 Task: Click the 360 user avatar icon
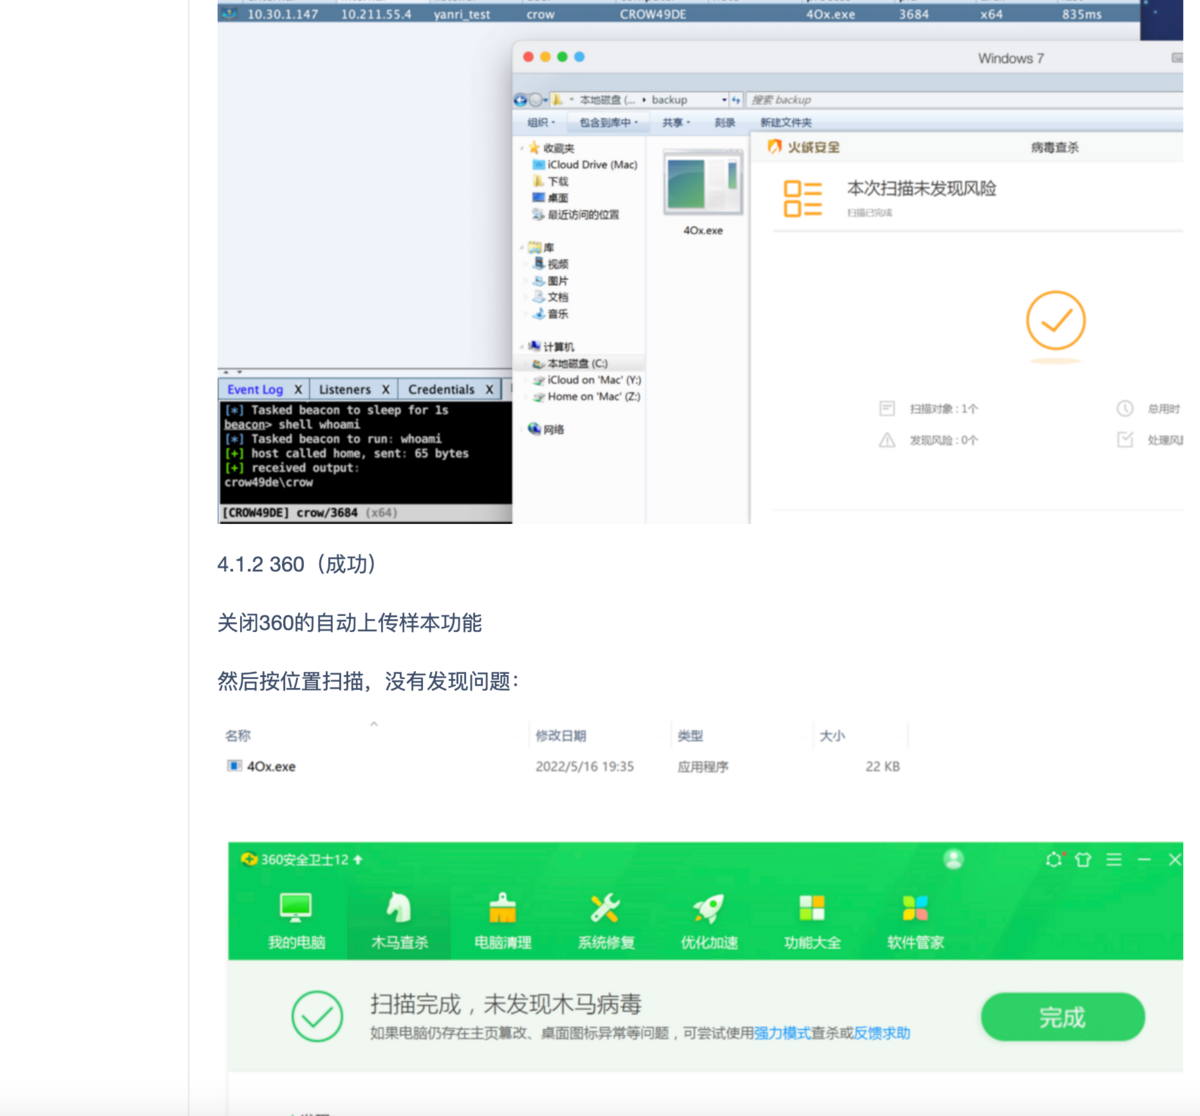point(954,859)
